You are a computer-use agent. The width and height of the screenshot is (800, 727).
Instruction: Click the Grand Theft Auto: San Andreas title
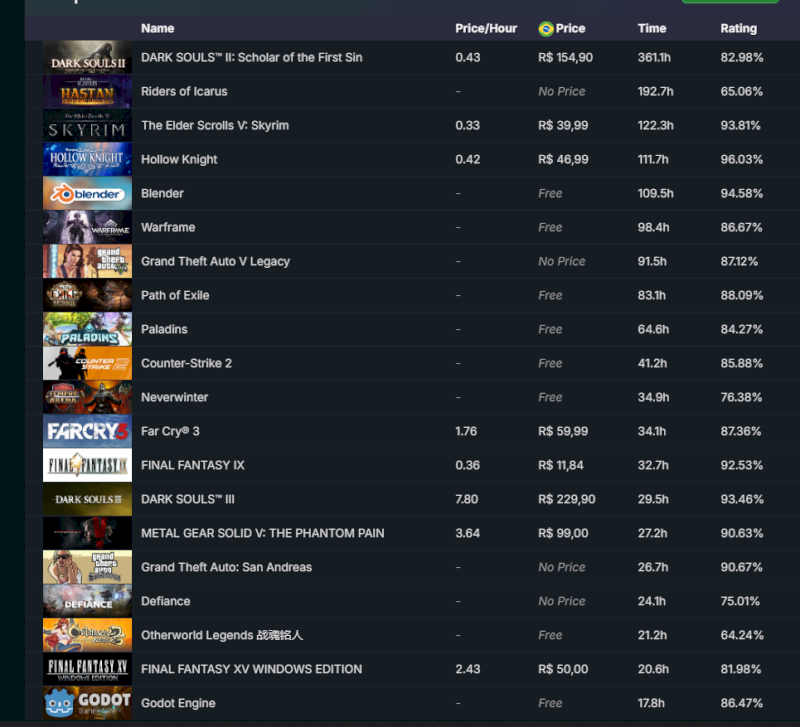pyautogui.click(x=226, y=568)
